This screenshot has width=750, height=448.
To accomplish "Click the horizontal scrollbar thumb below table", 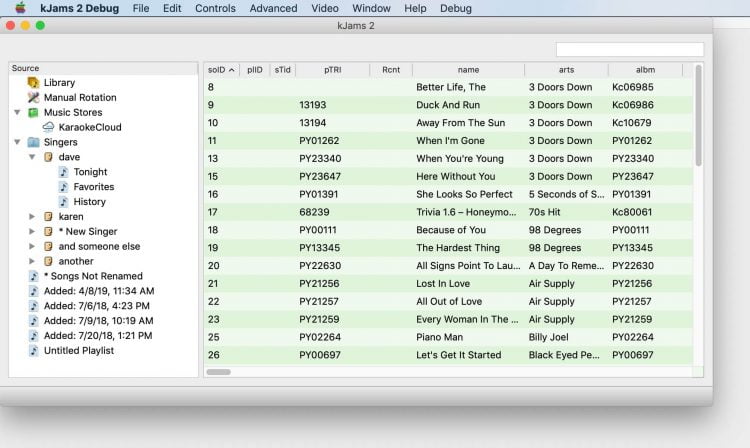I will [x=219, y=372].
